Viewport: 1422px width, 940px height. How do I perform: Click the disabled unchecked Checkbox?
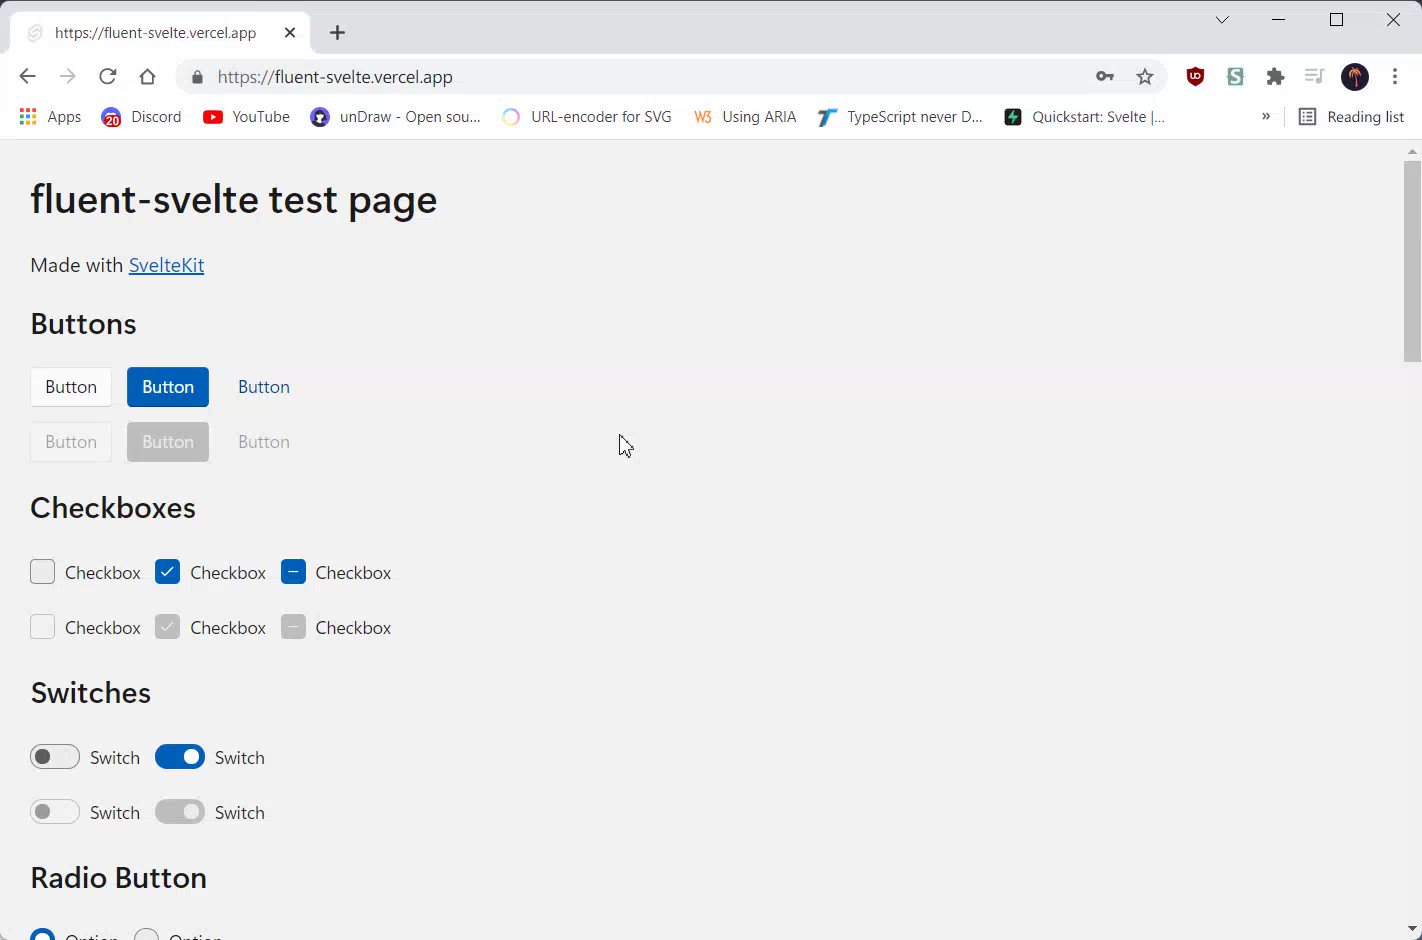[x=42, y=627]
